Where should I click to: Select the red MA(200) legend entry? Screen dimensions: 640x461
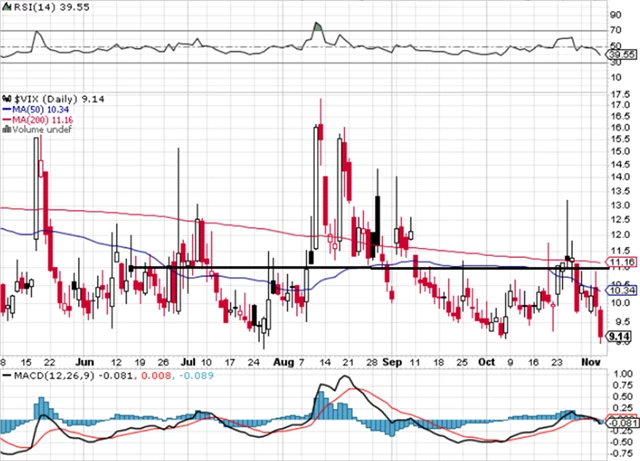point(42,118)
